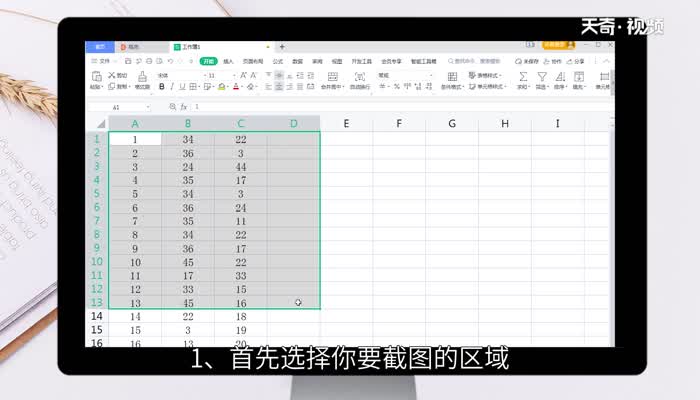Open the Data ribbon tab

[297, 61]
